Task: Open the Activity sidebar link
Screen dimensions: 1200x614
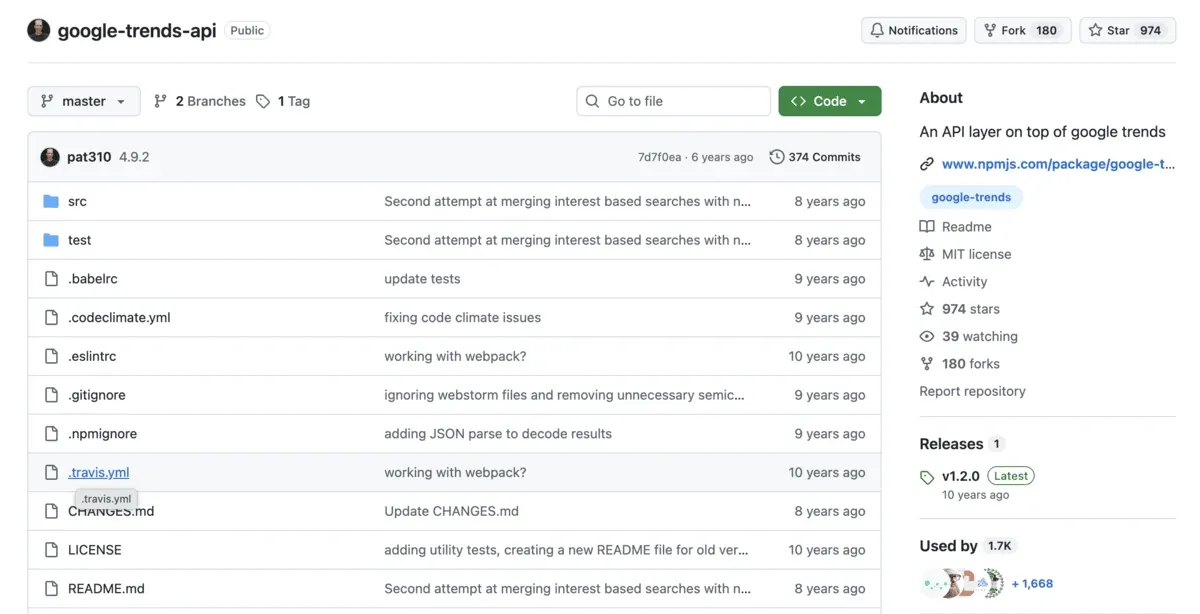Action: click(x=964, y=282)
